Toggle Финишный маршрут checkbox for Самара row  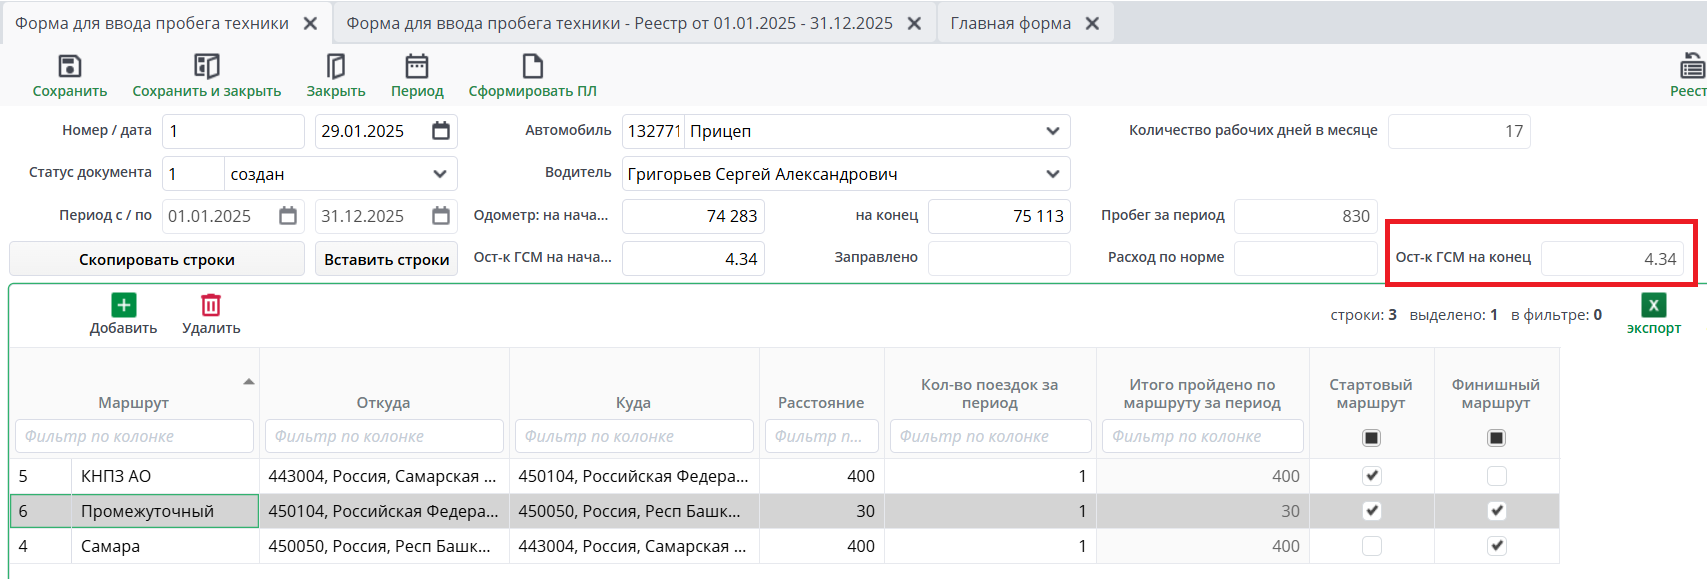(x=1496, y=546)
